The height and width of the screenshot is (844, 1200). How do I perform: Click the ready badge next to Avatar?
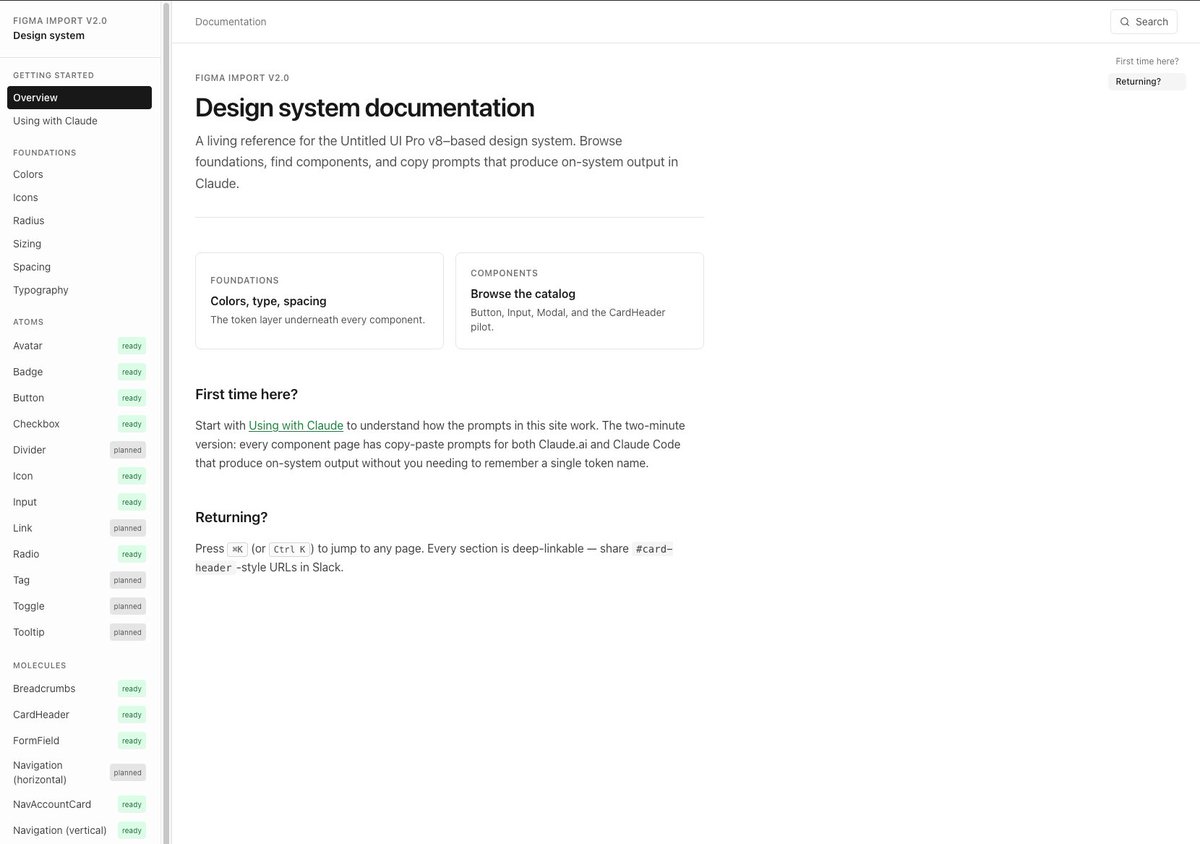pos(132,346)
